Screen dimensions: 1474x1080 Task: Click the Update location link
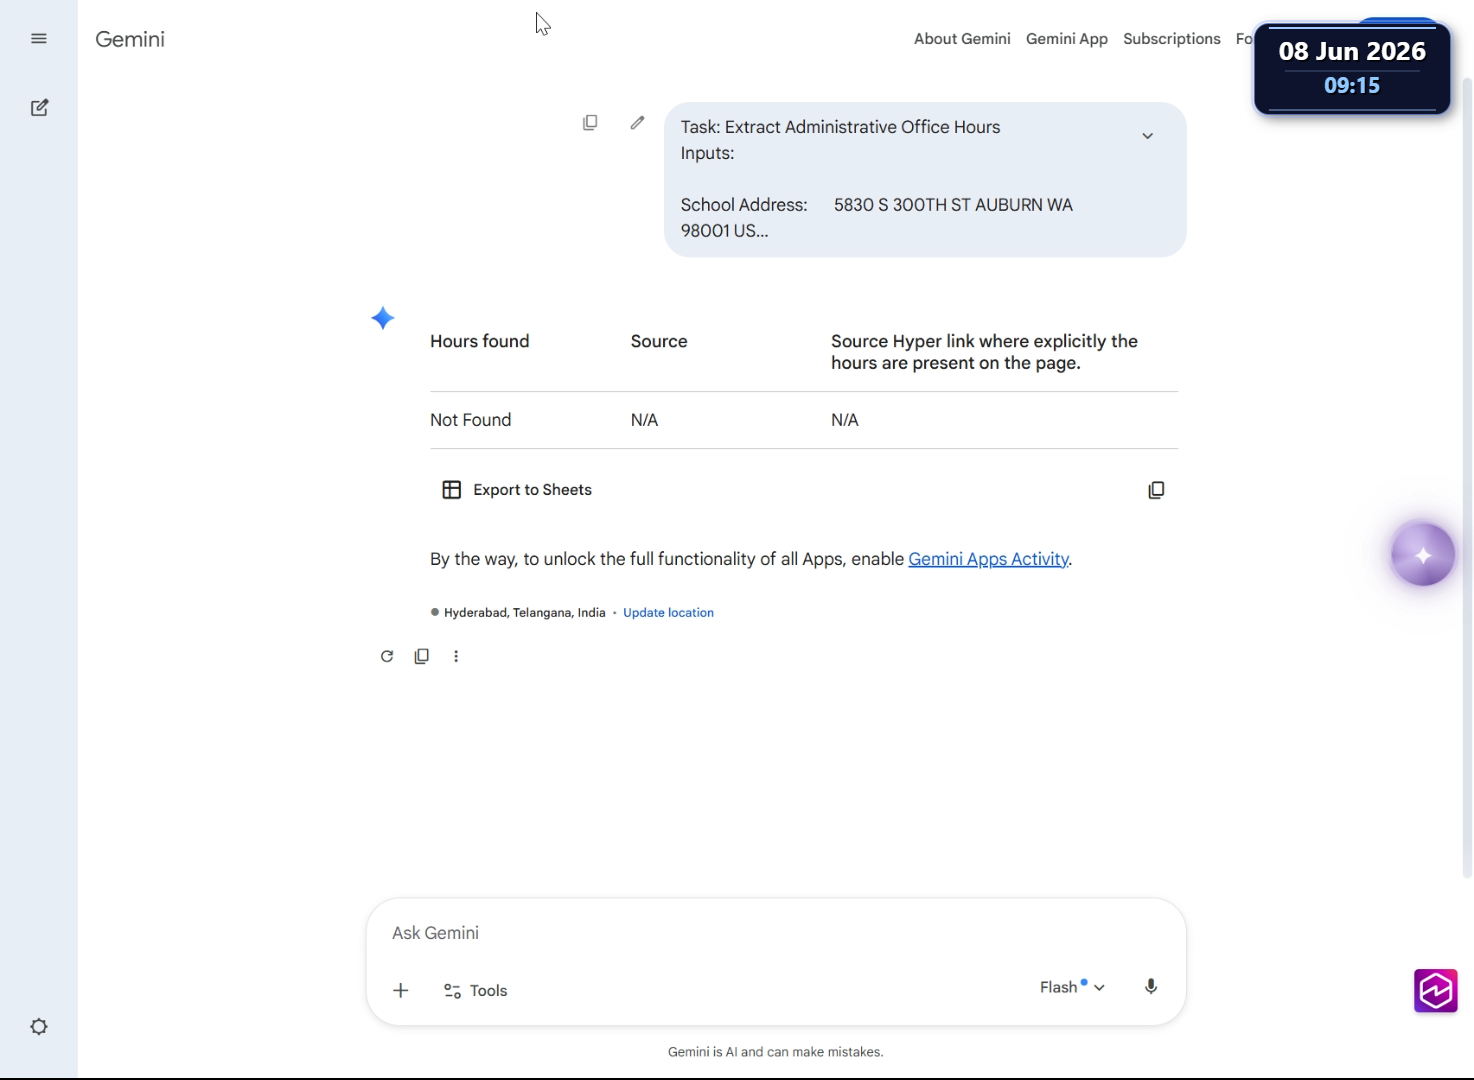click(x=668, y=613)
